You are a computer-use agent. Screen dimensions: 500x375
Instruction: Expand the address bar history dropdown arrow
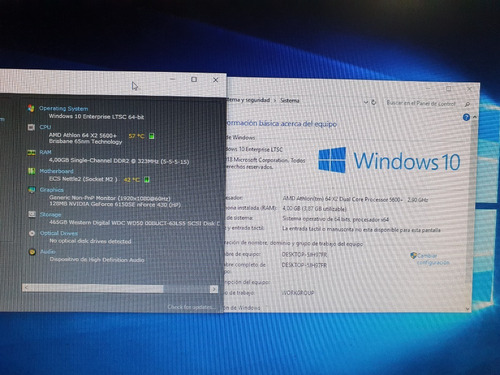(x=366, y=102)
